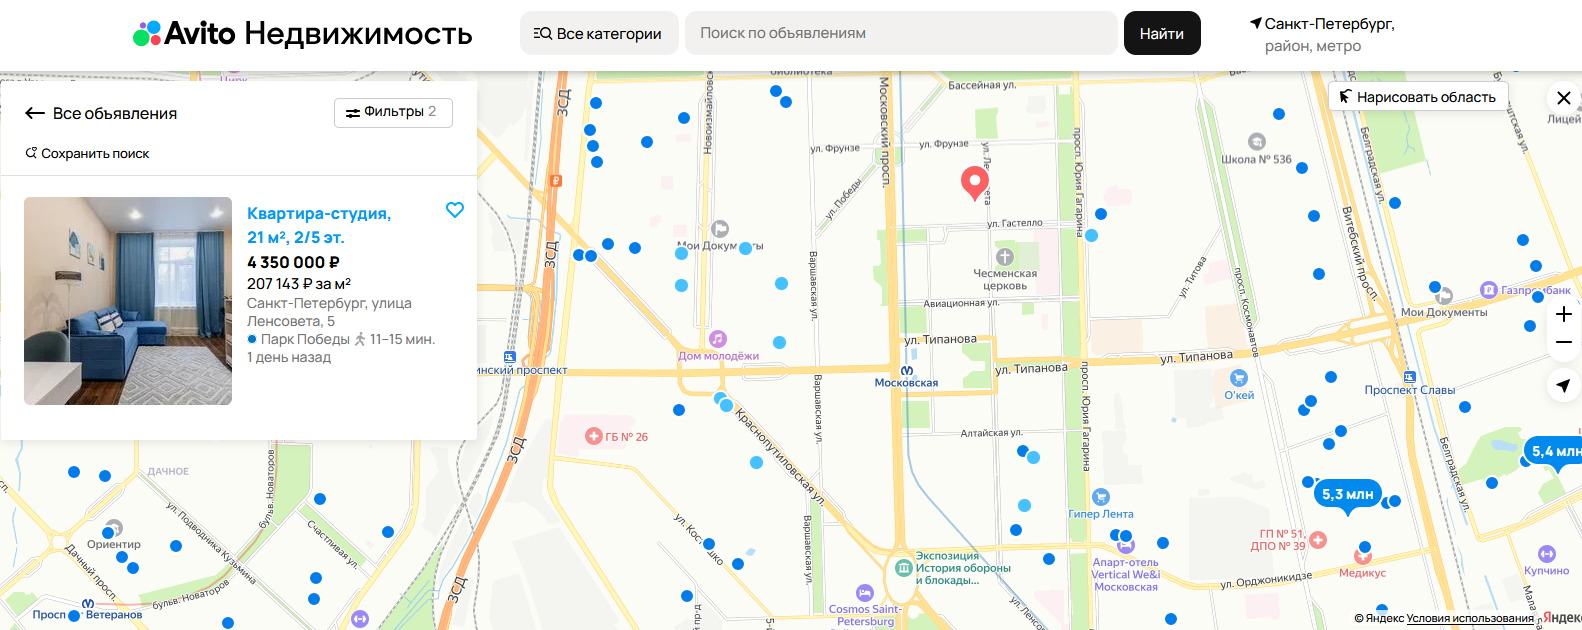Center the map on my location
Image resolution: width=1582 pixels, height=630 pixels.
coord(1564,385)
